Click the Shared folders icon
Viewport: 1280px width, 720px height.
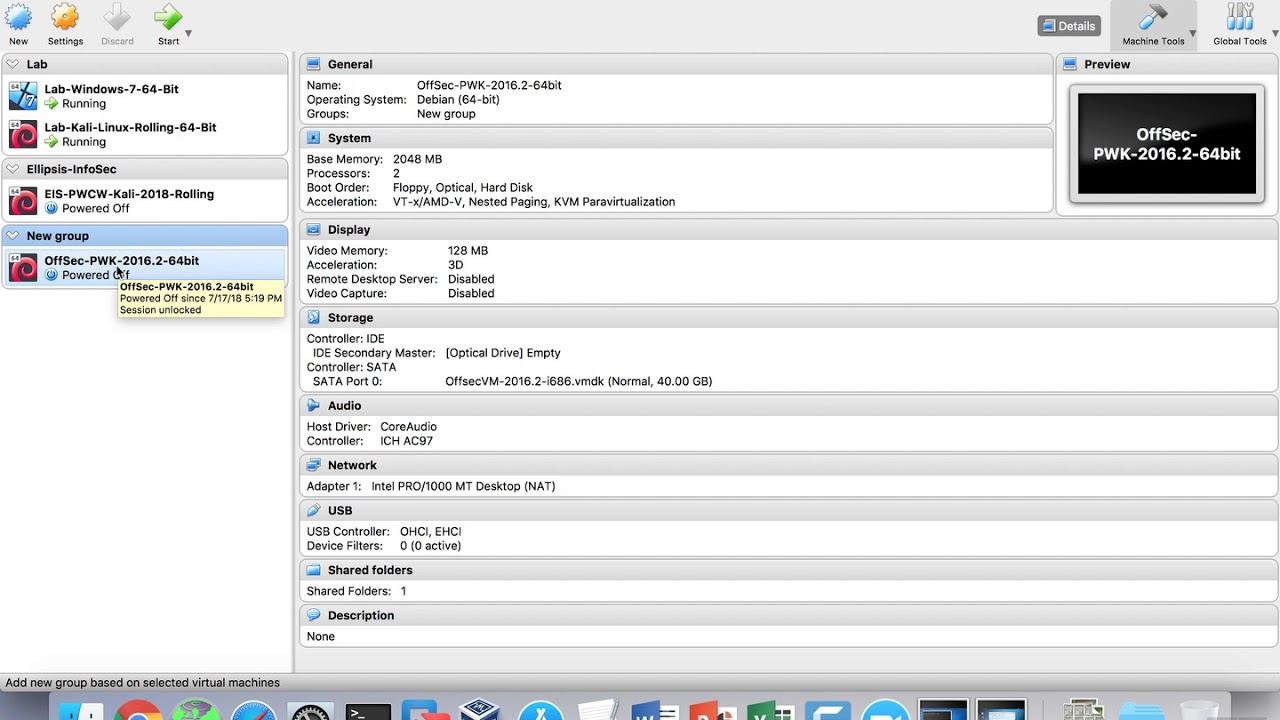pyautogui.click(x=314, y=570)
